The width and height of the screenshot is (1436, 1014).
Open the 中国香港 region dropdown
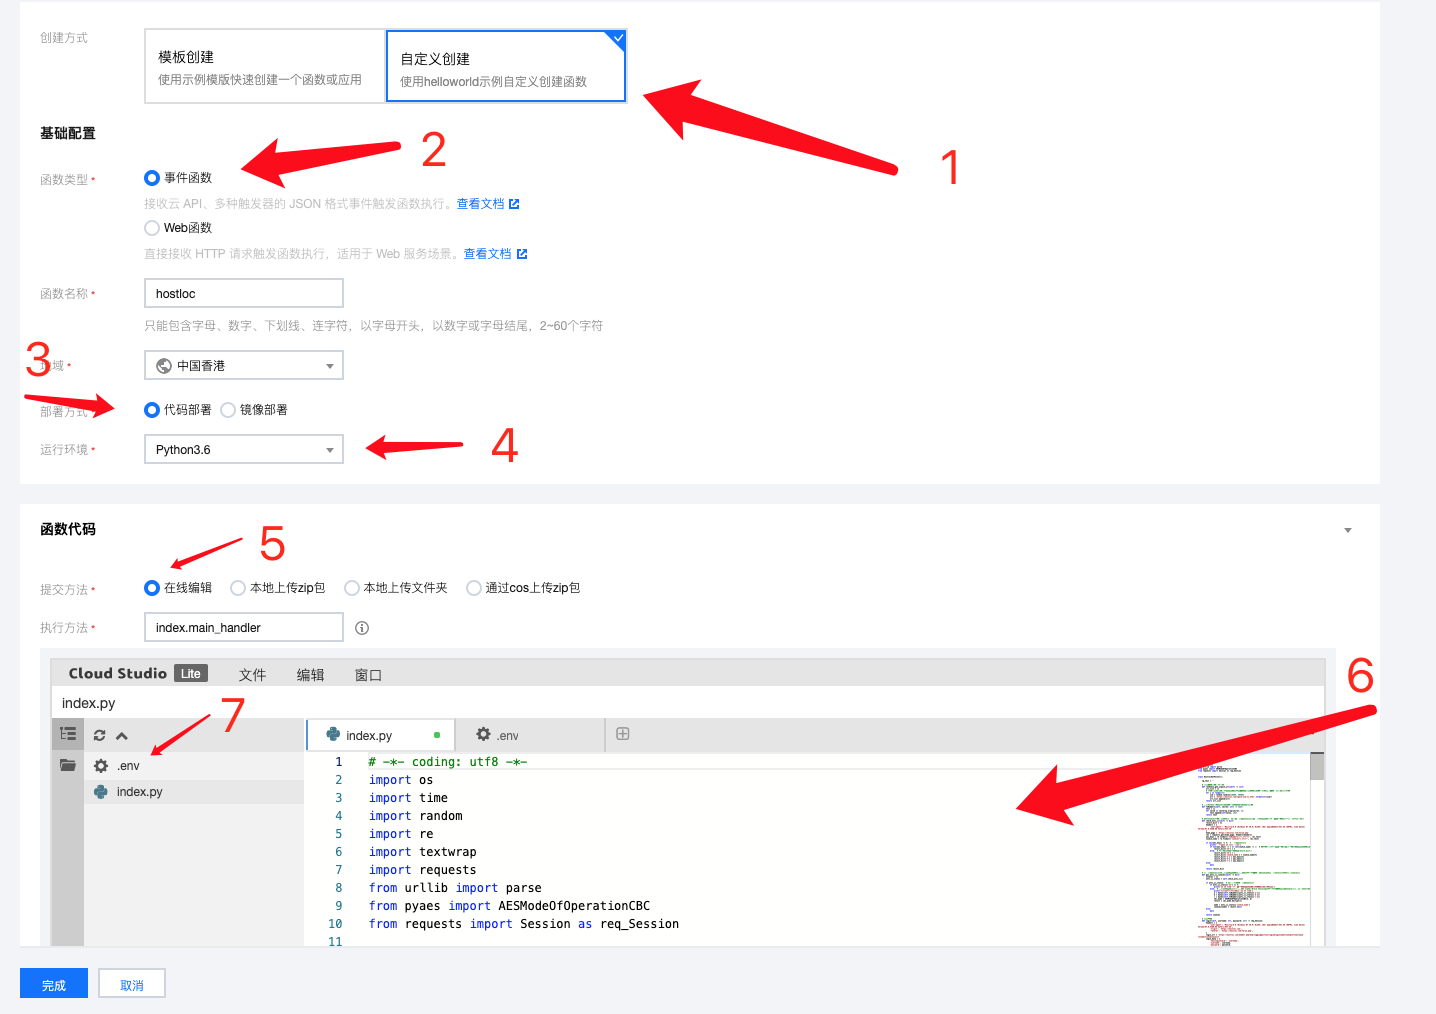pos(244,366)
